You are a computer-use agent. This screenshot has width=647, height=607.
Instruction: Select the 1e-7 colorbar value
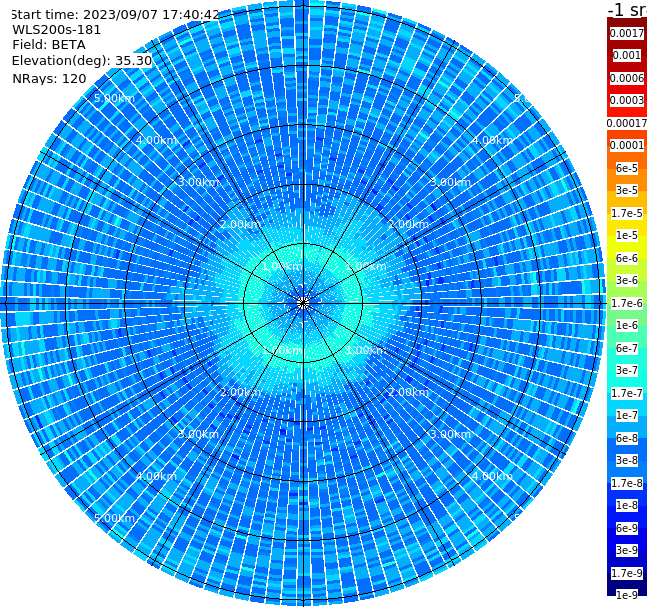tap(627, 415)
